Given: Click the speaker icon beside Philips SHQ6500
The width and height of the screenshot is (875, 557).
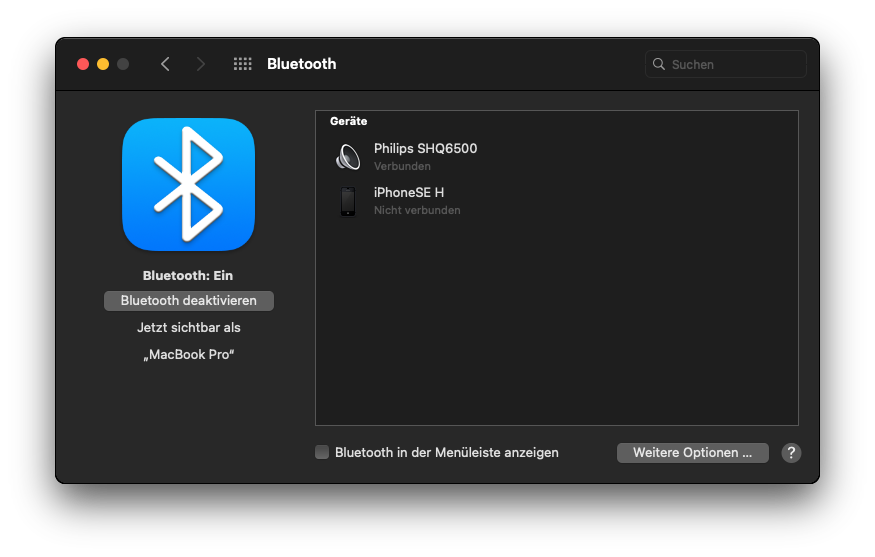Looking at the screenshot, I should point(348,157).
